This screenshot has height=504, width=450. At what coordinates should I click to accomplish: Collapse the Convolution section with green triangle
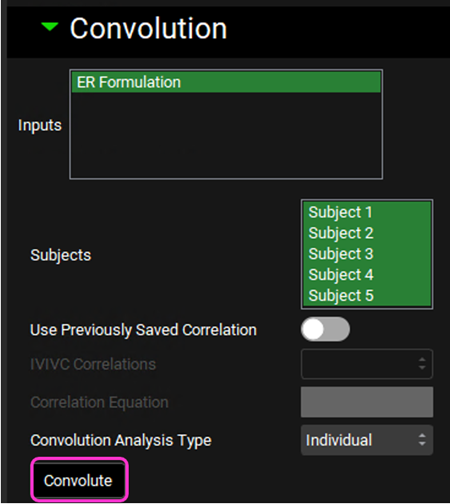pos(50,27)
